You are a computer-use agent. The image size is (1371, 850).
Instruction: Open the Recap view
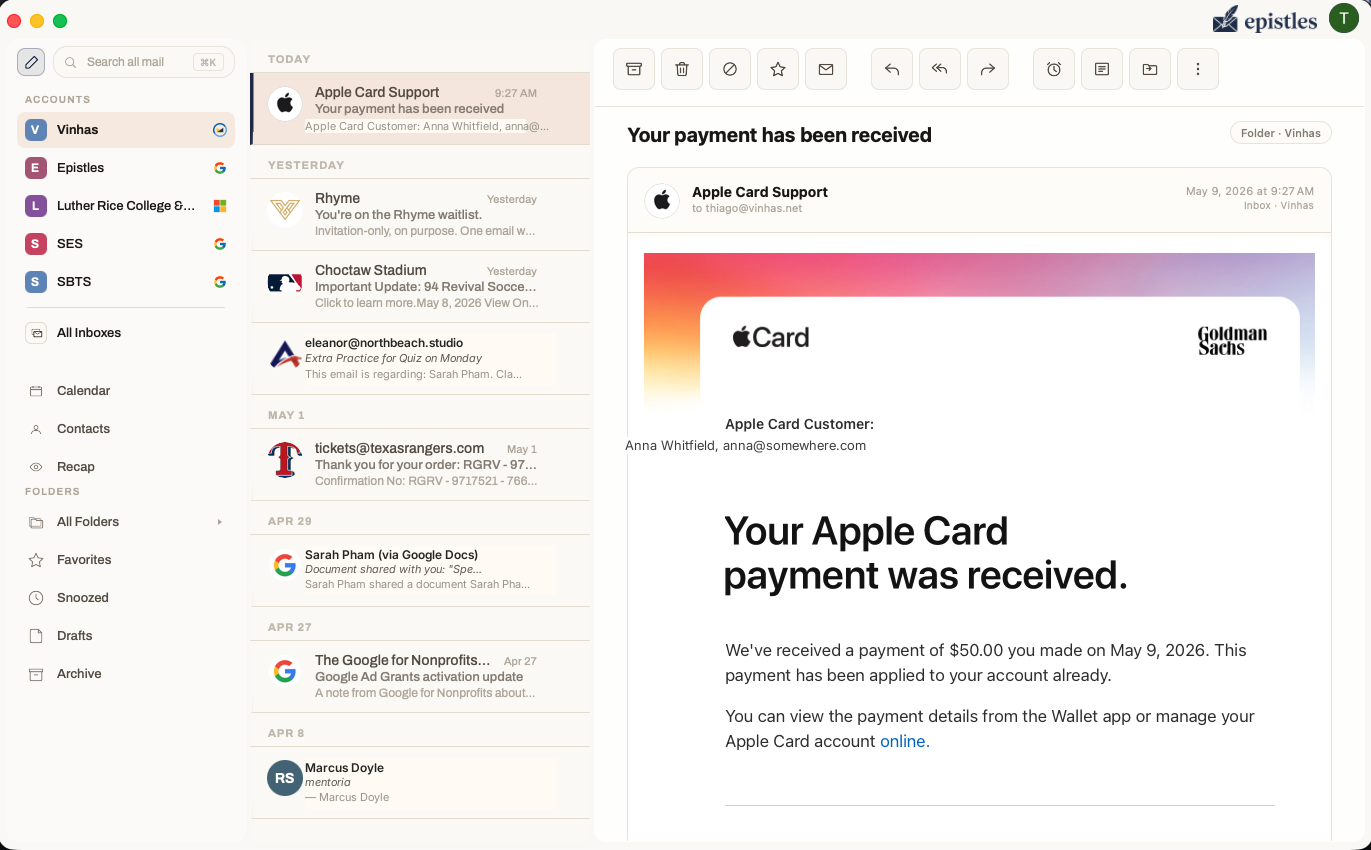(x=126, y=467)
